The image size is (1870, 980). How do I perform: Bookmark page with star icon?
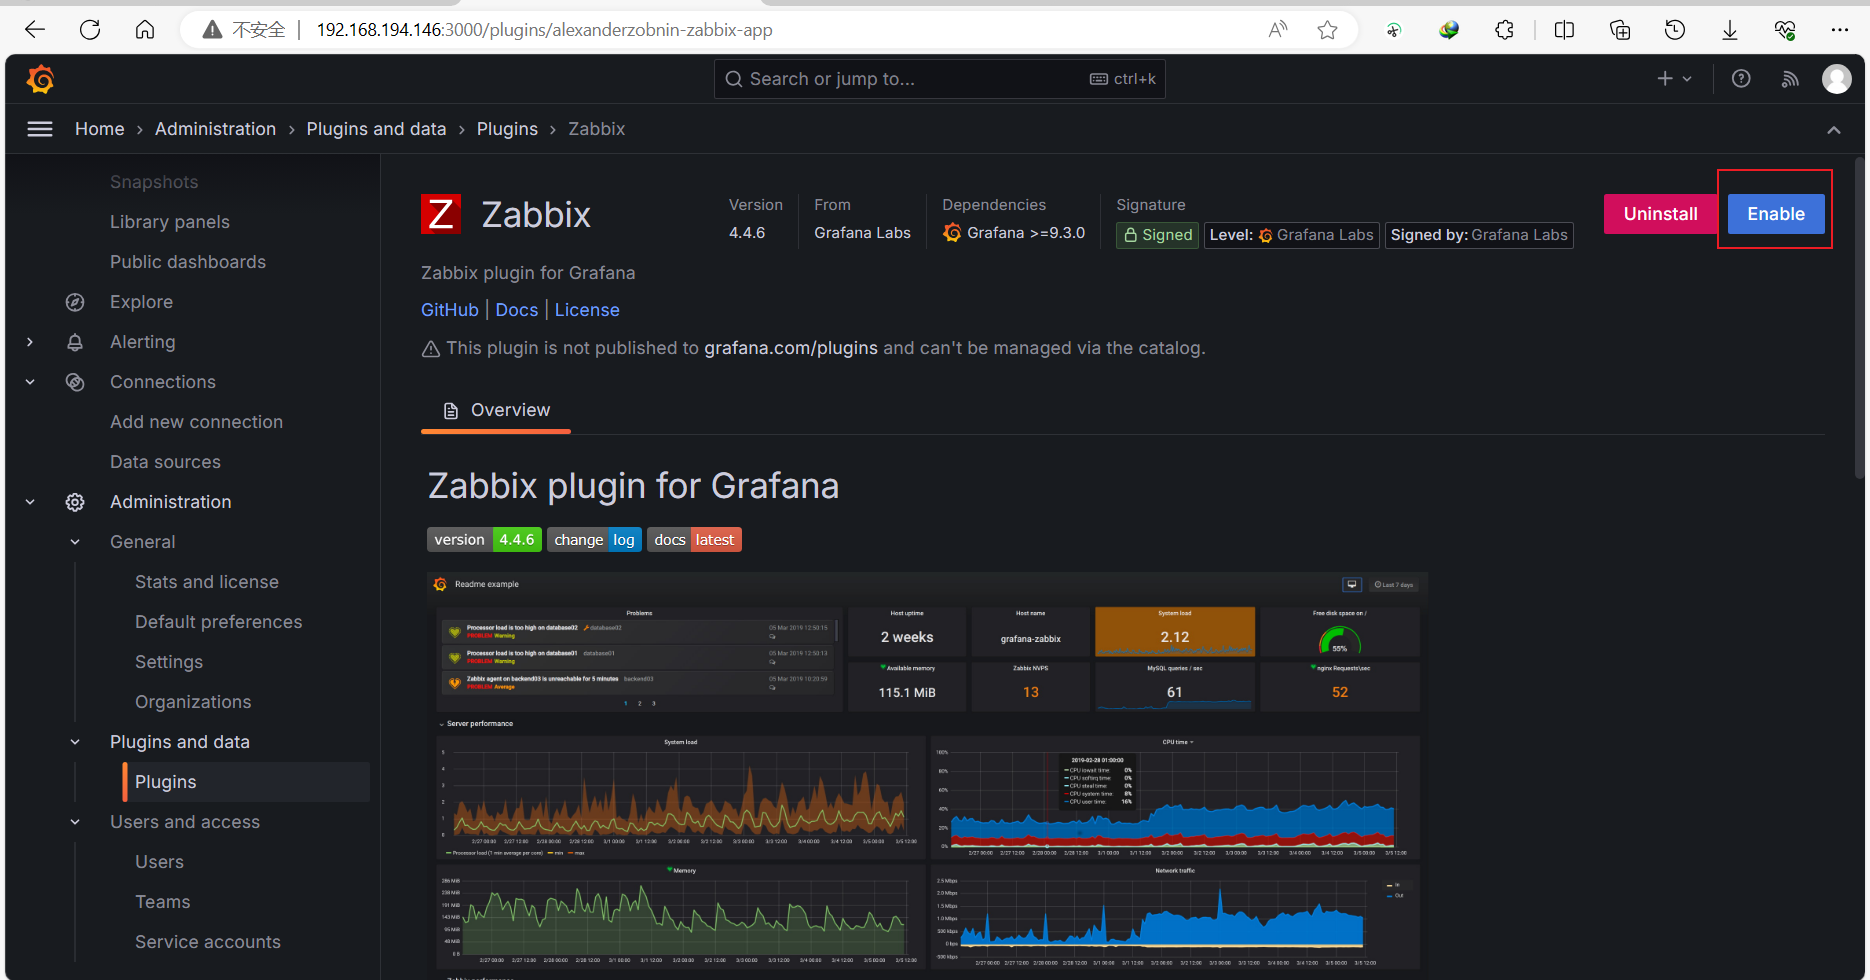(x=1327, y=30)
